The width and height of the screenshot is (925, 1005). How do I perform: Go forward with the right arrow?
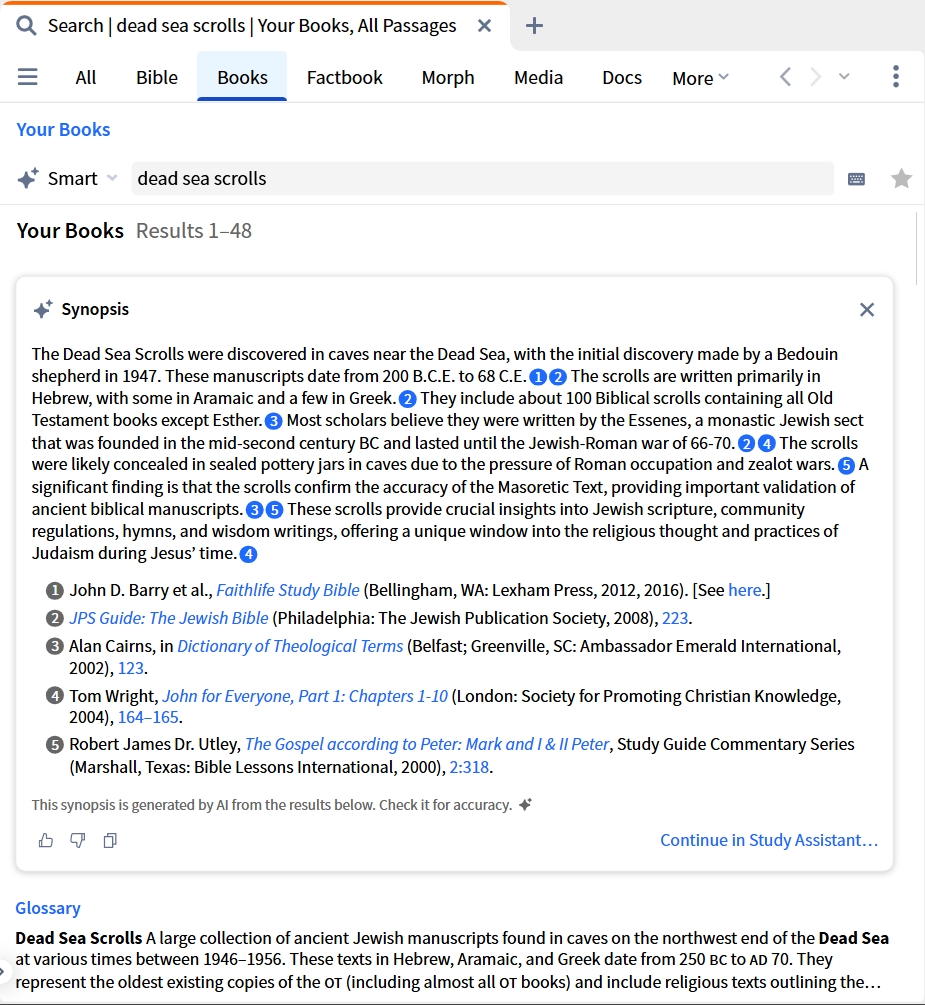[815, 77]
